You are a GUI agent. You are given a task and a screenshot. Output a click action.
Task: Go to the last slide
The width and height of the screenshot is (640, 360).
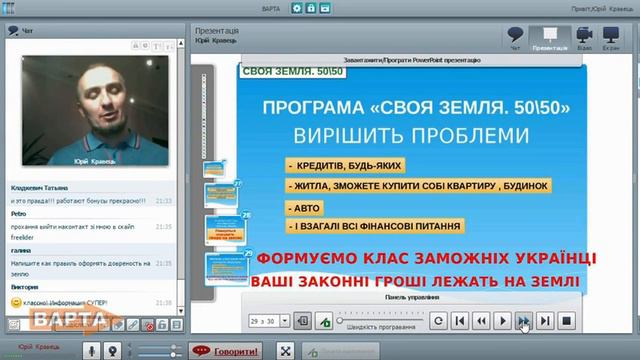click(x=545, y=321)
